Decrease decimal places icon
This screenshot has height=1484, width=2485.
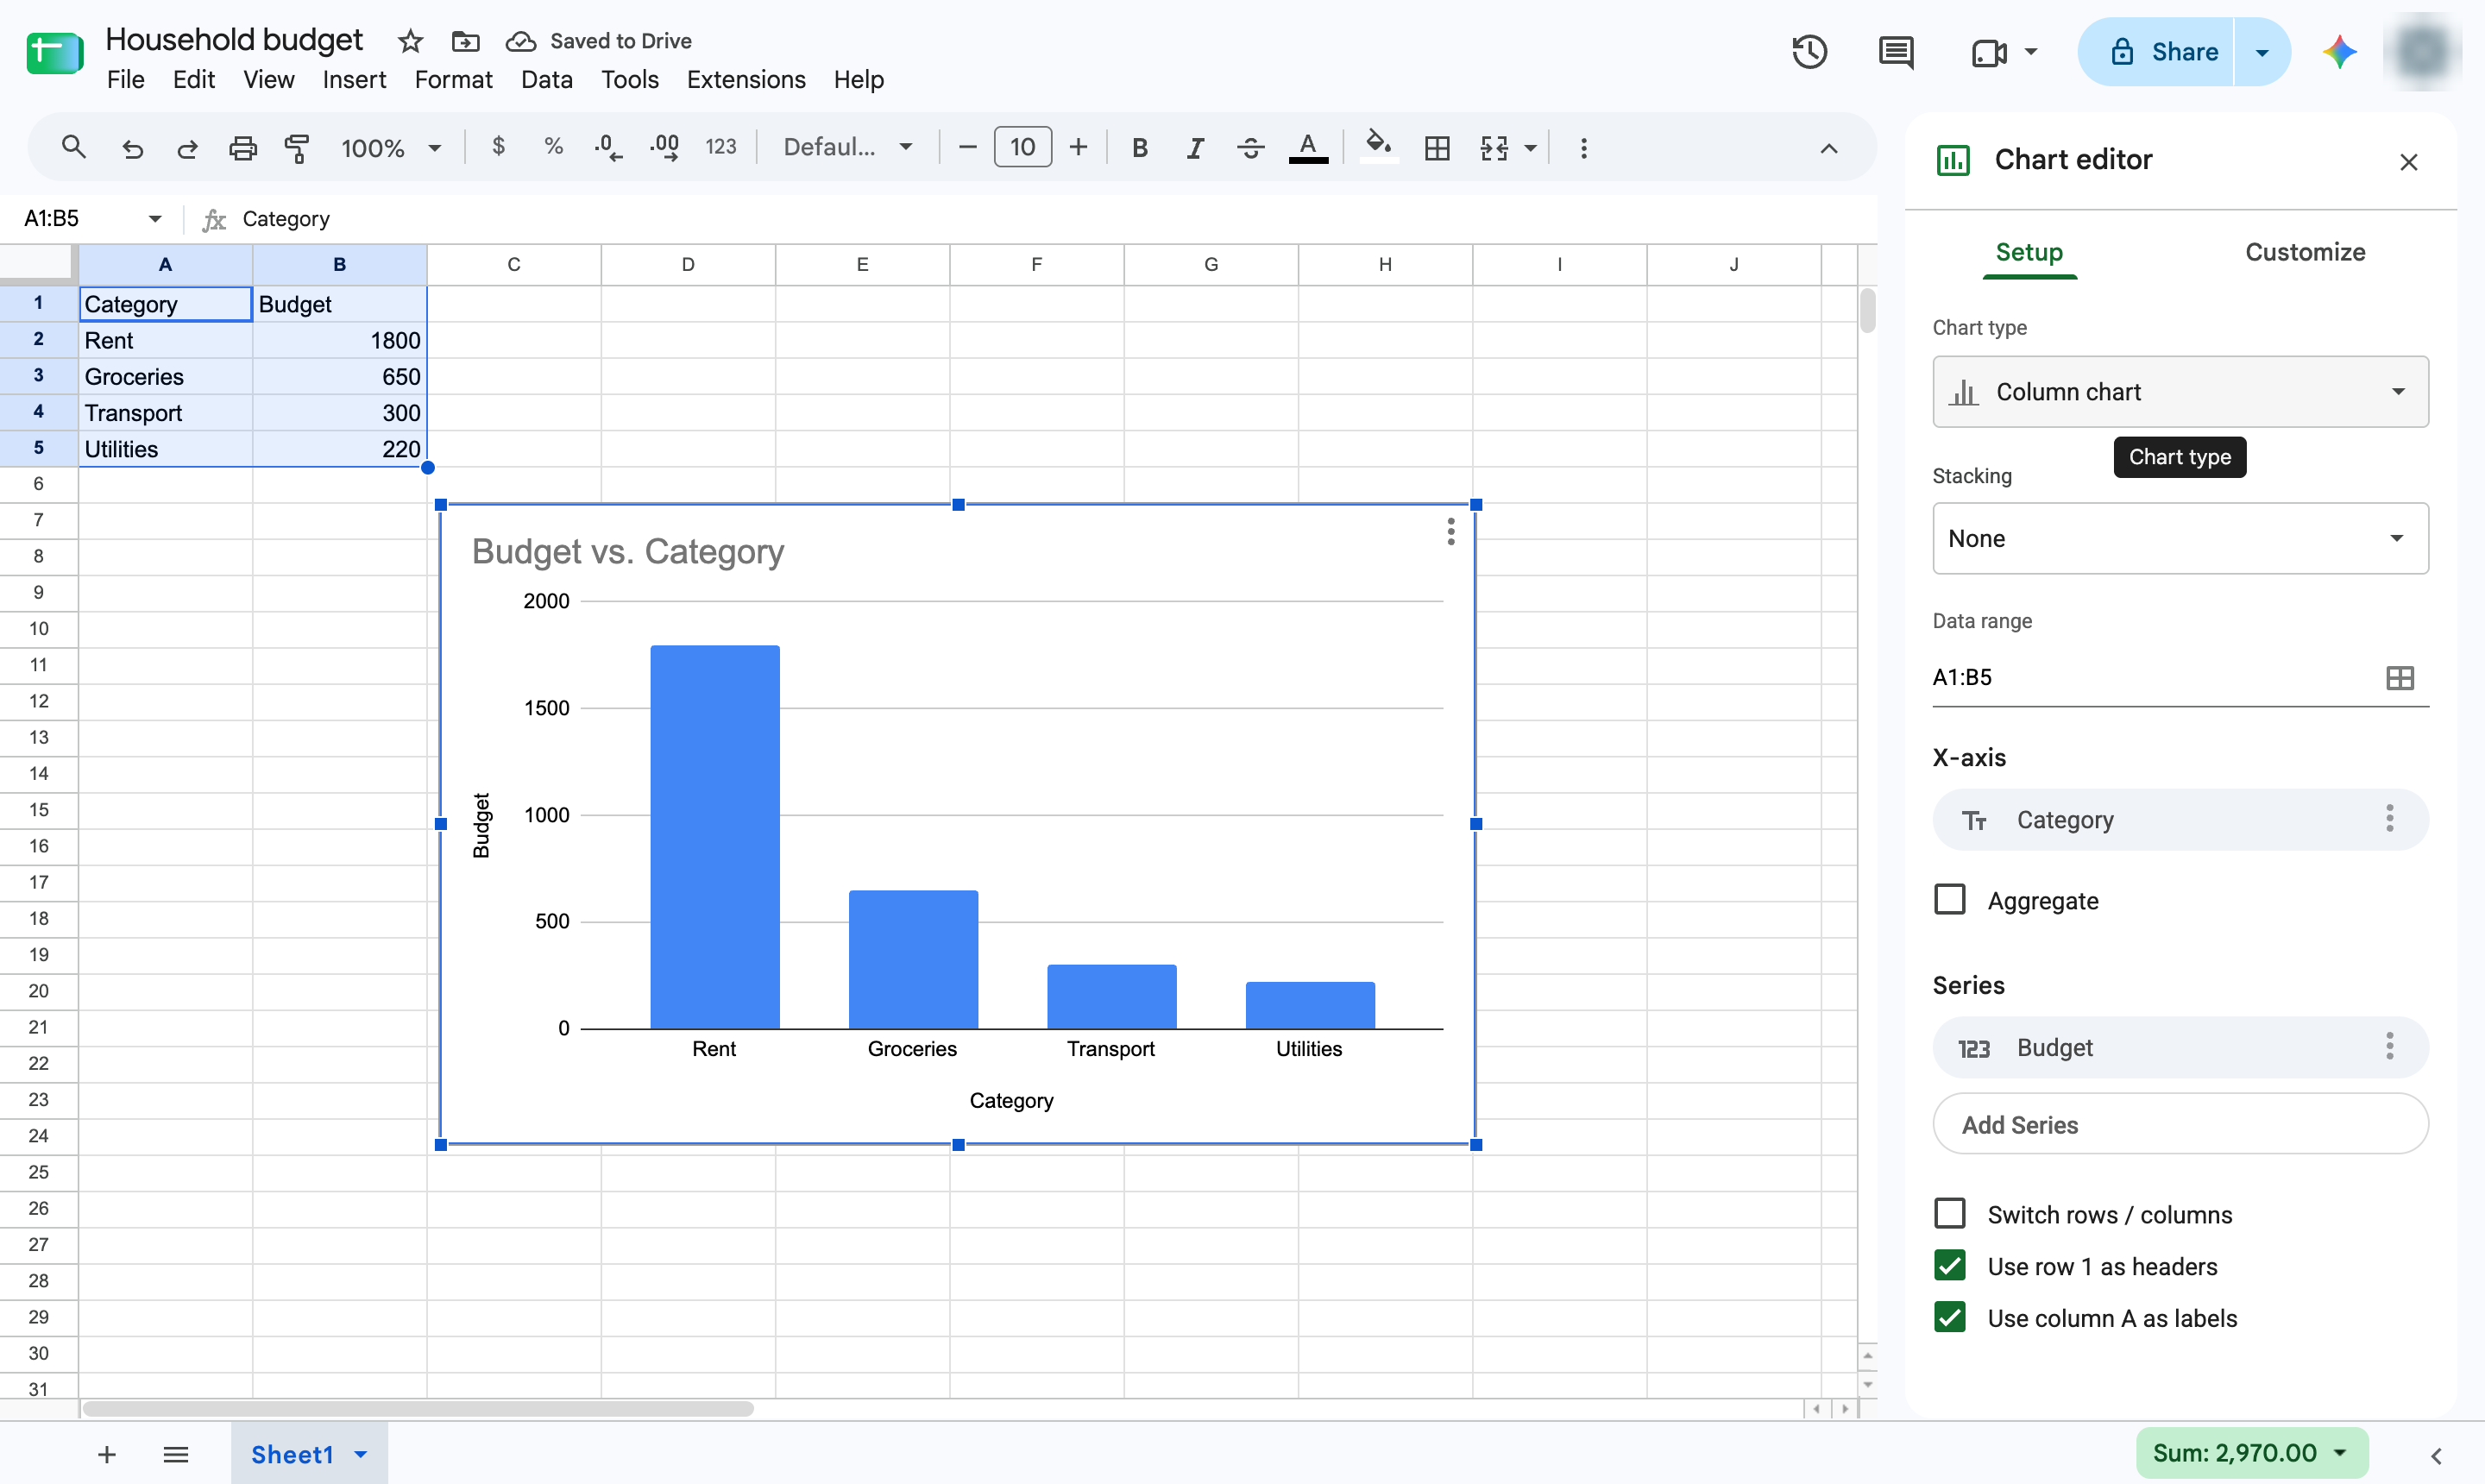pos(608,148)
